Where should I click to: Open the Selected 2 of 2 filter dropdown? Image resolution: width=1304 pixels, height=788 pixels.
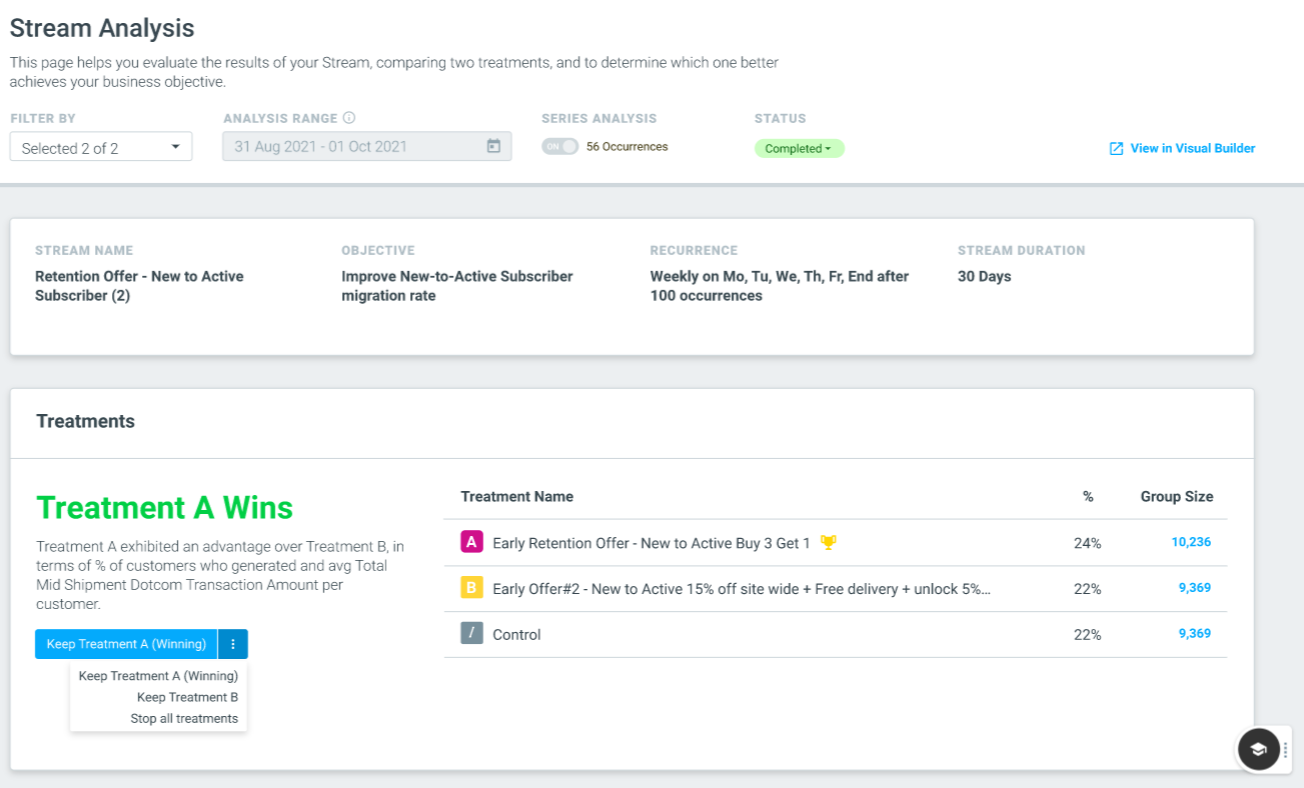[x=101, y=147]
